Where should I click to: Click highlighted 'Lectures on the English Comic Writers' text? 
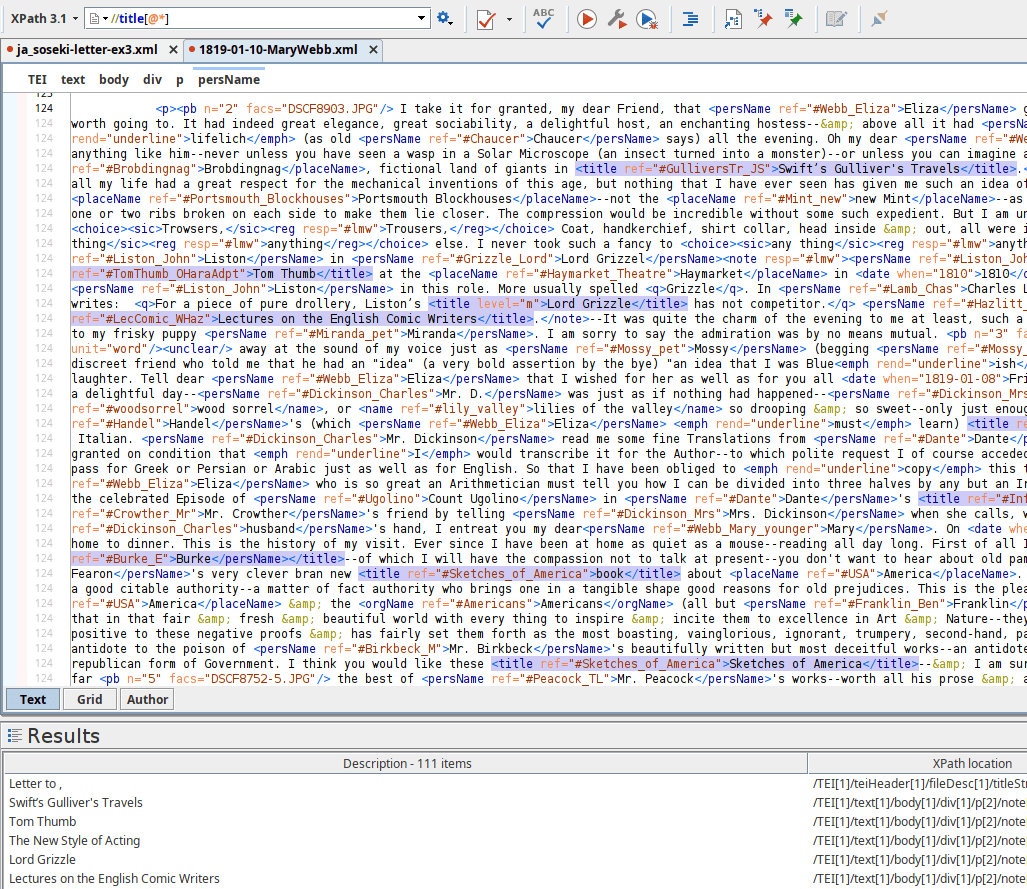[x=347, y=318]
